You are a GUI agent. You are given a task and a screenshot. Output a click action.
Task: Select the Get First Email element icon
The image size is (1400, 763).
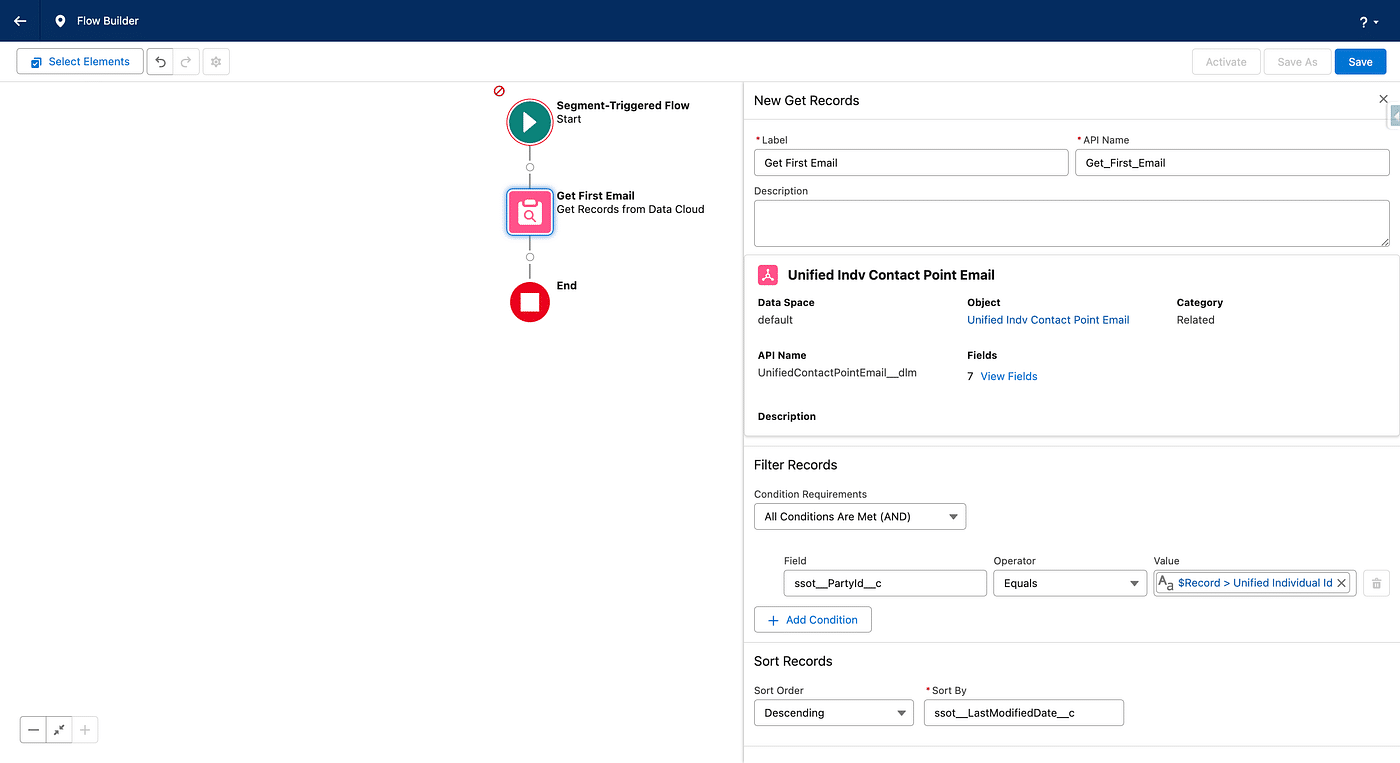pos(529,212)
